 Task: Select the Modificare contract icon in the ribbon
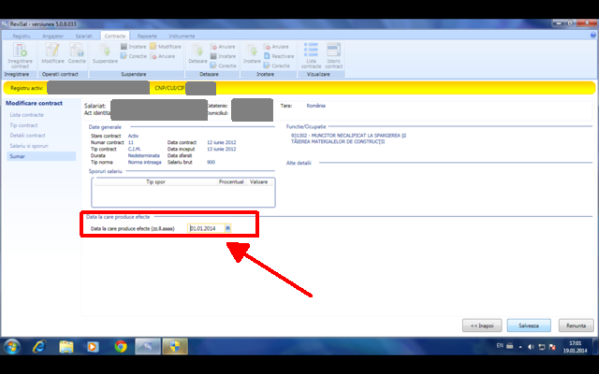click(52, 54)
